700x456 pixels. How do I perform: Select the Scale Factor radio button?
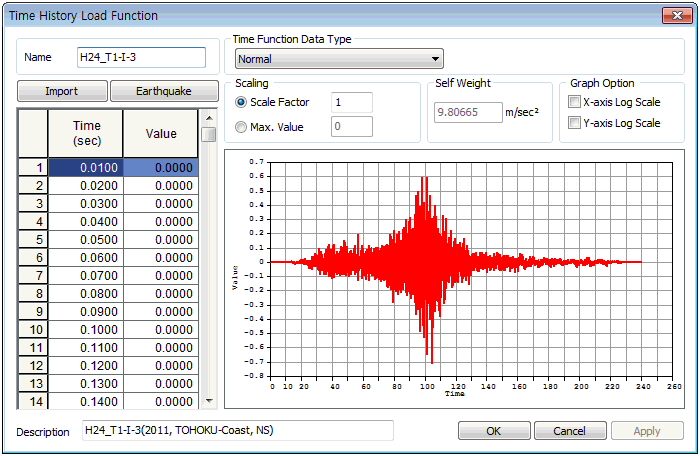point(241,102)
